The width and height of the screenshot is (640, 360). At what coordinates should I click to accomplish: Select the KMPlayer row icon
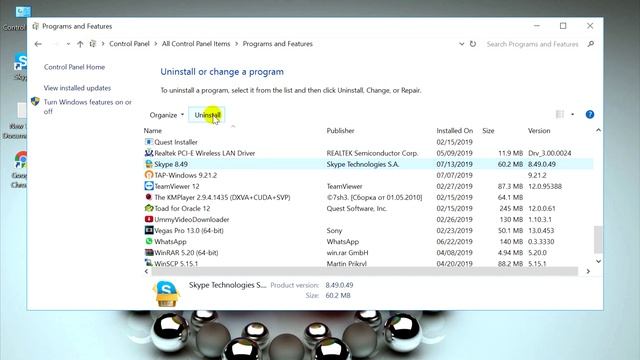pos(149,197)
